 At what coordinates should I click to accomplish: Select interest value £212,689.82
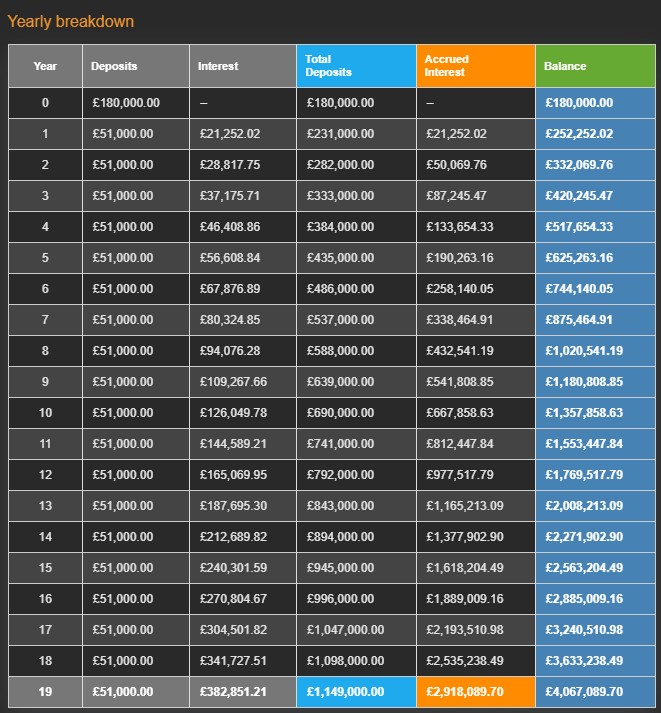coord(233,537)
